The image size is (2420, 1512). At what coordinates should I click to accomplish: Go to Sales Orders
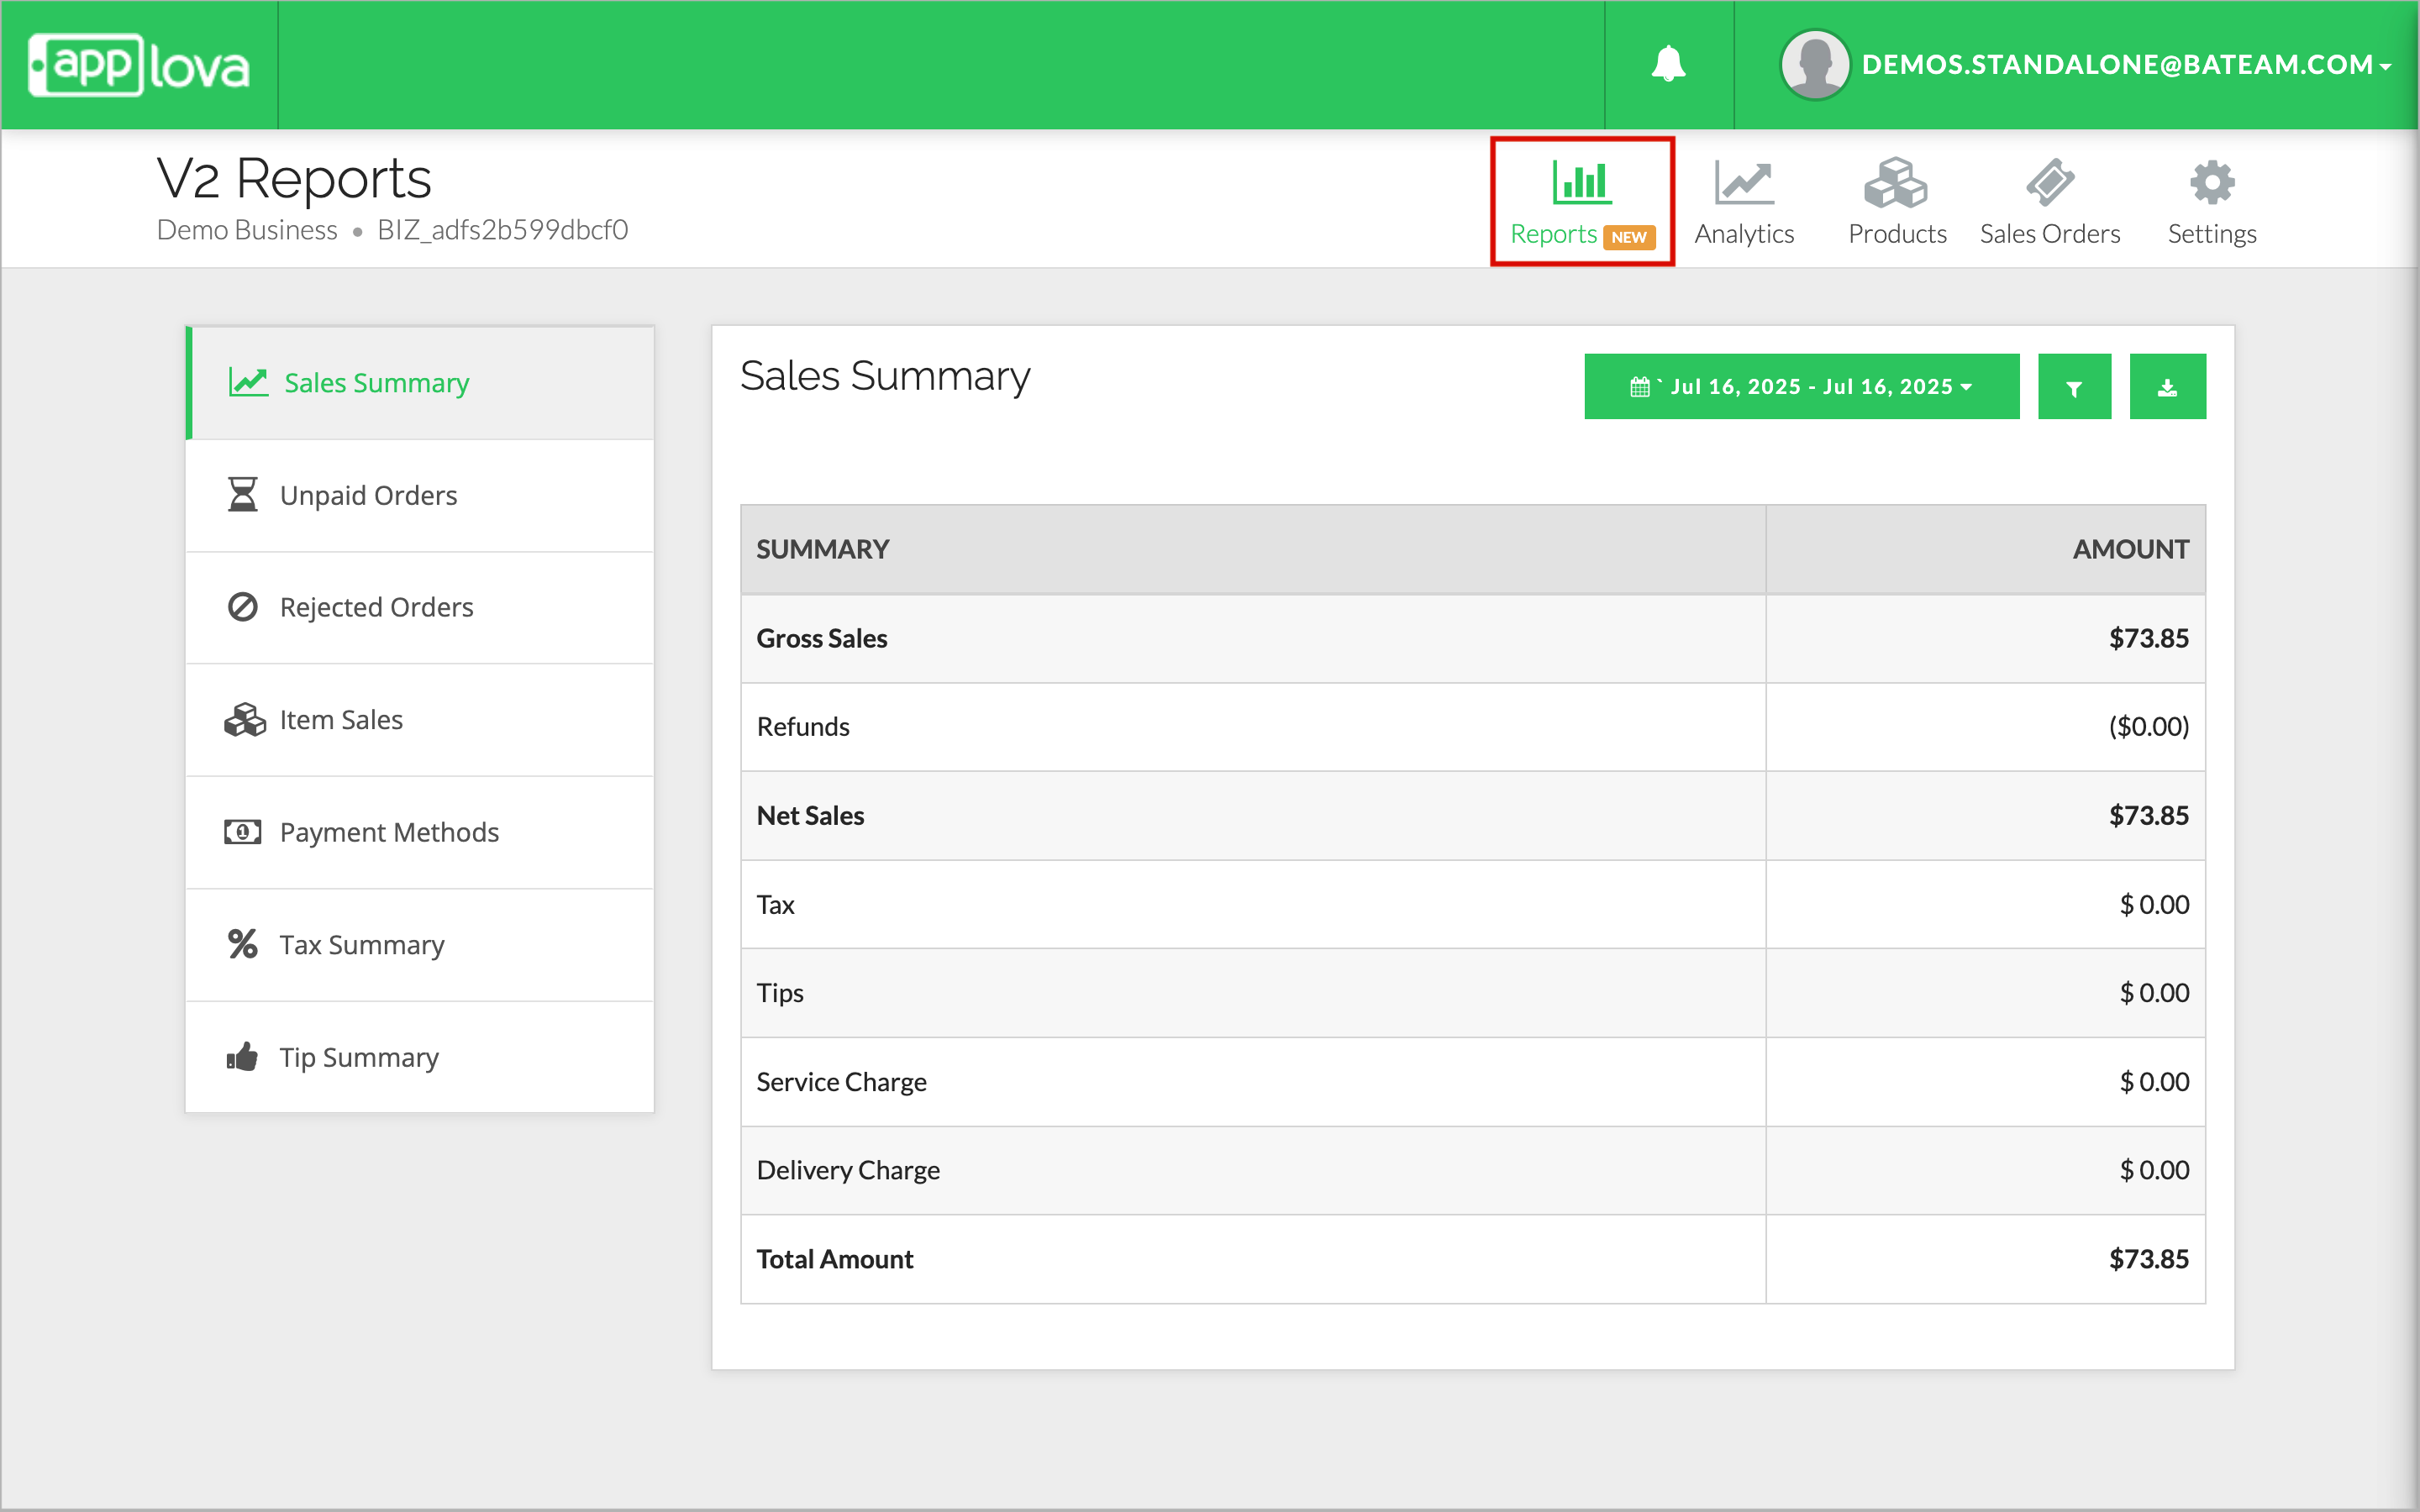point(2049,201)
